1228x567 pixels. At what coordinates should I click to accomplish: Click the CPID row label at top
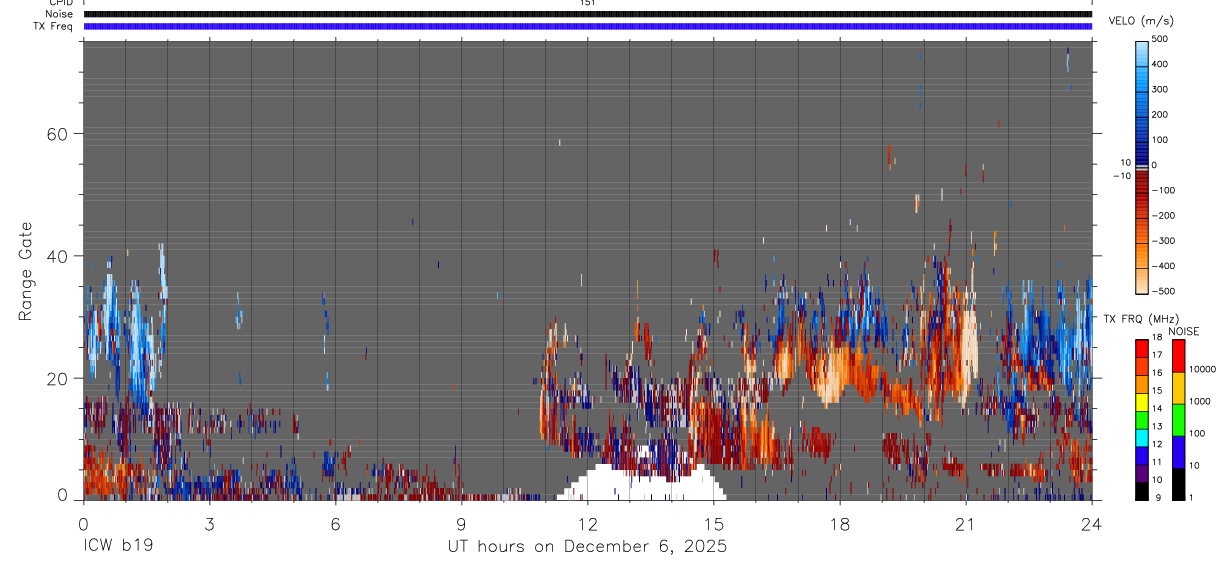click(x=59, y=3)
